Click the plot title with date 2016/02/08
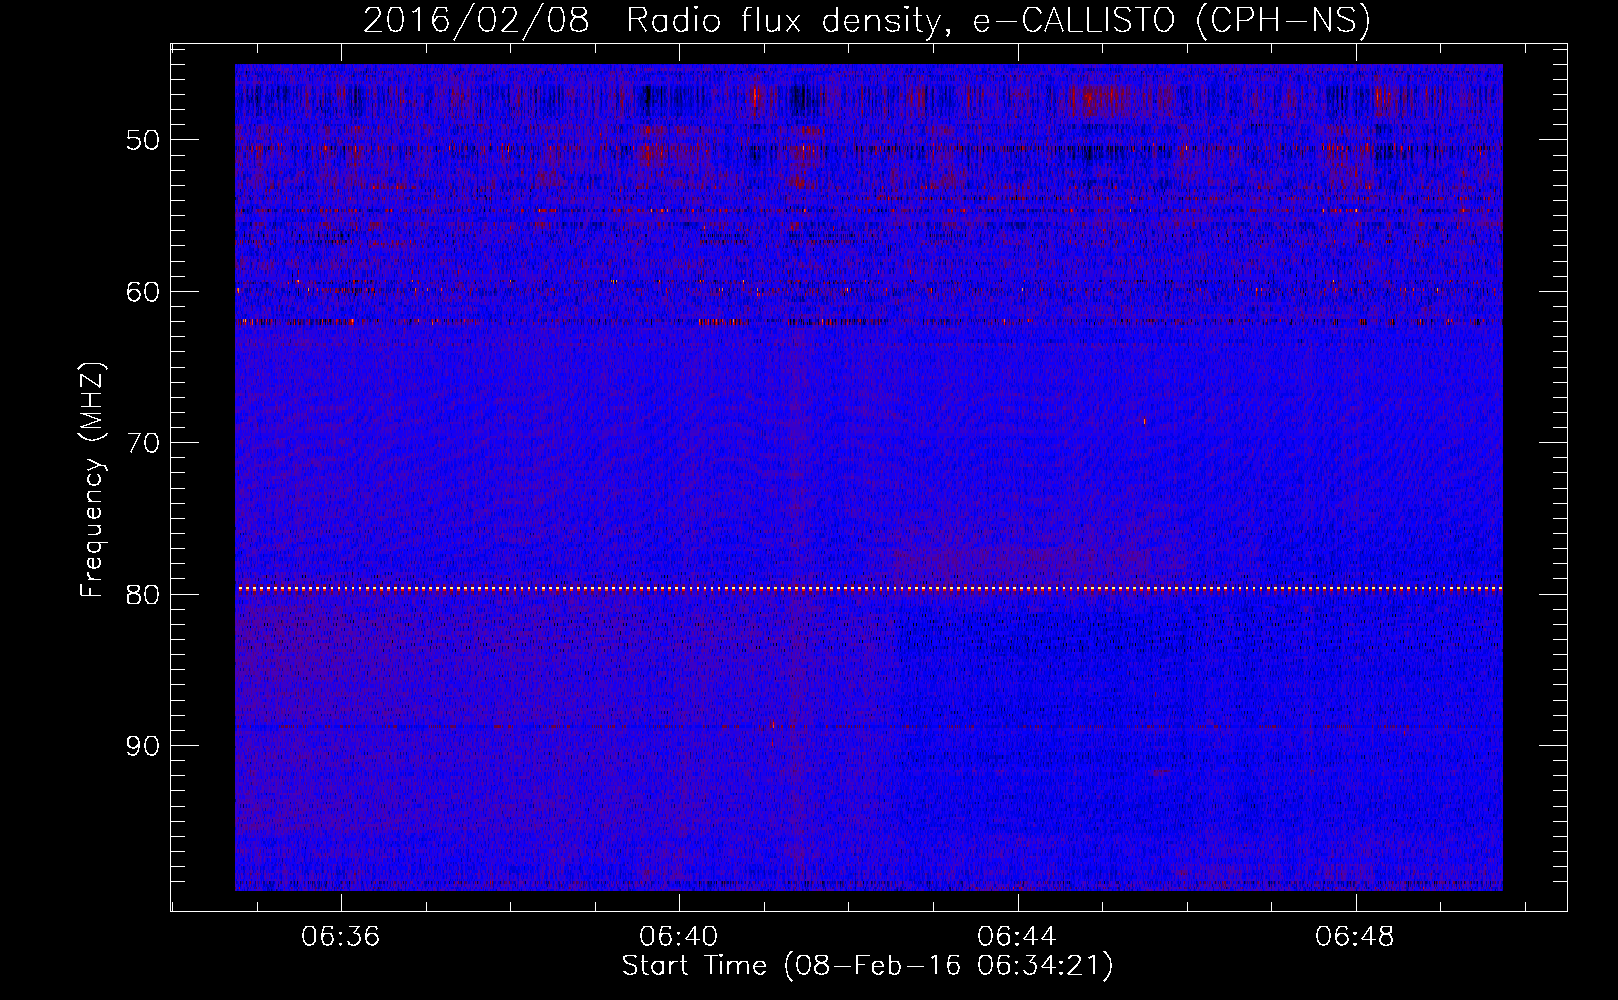This screenshot has height=1000, width=1618. click(866, 21)
